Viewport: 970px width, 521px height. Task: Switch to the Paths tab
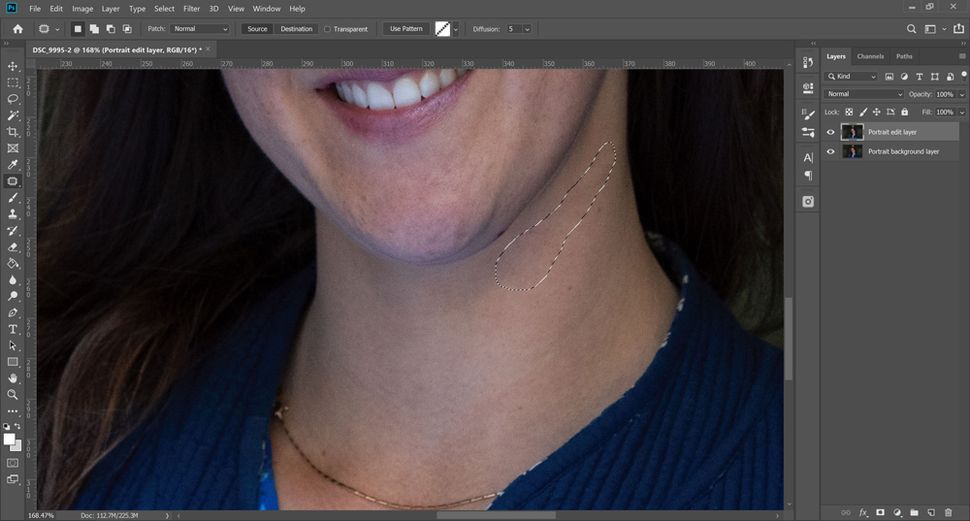[x=904, y=56]
